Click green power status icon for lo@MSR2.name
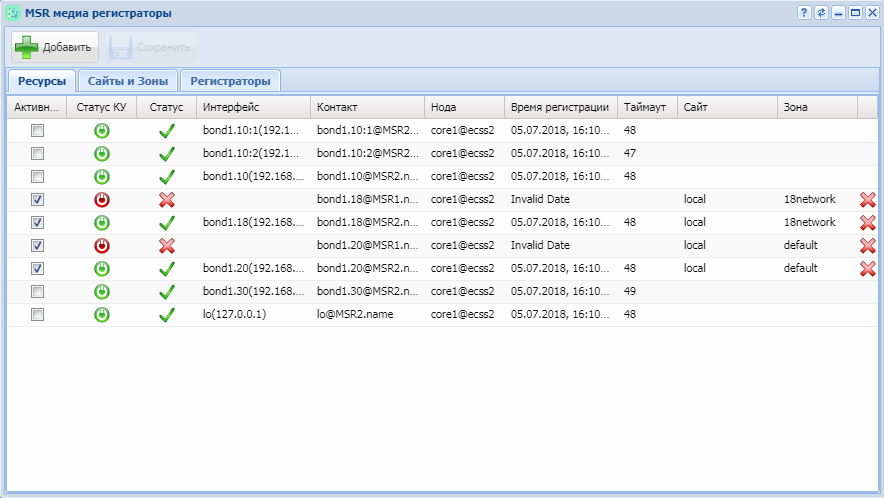The image size is (884, 498). point(102,314)
